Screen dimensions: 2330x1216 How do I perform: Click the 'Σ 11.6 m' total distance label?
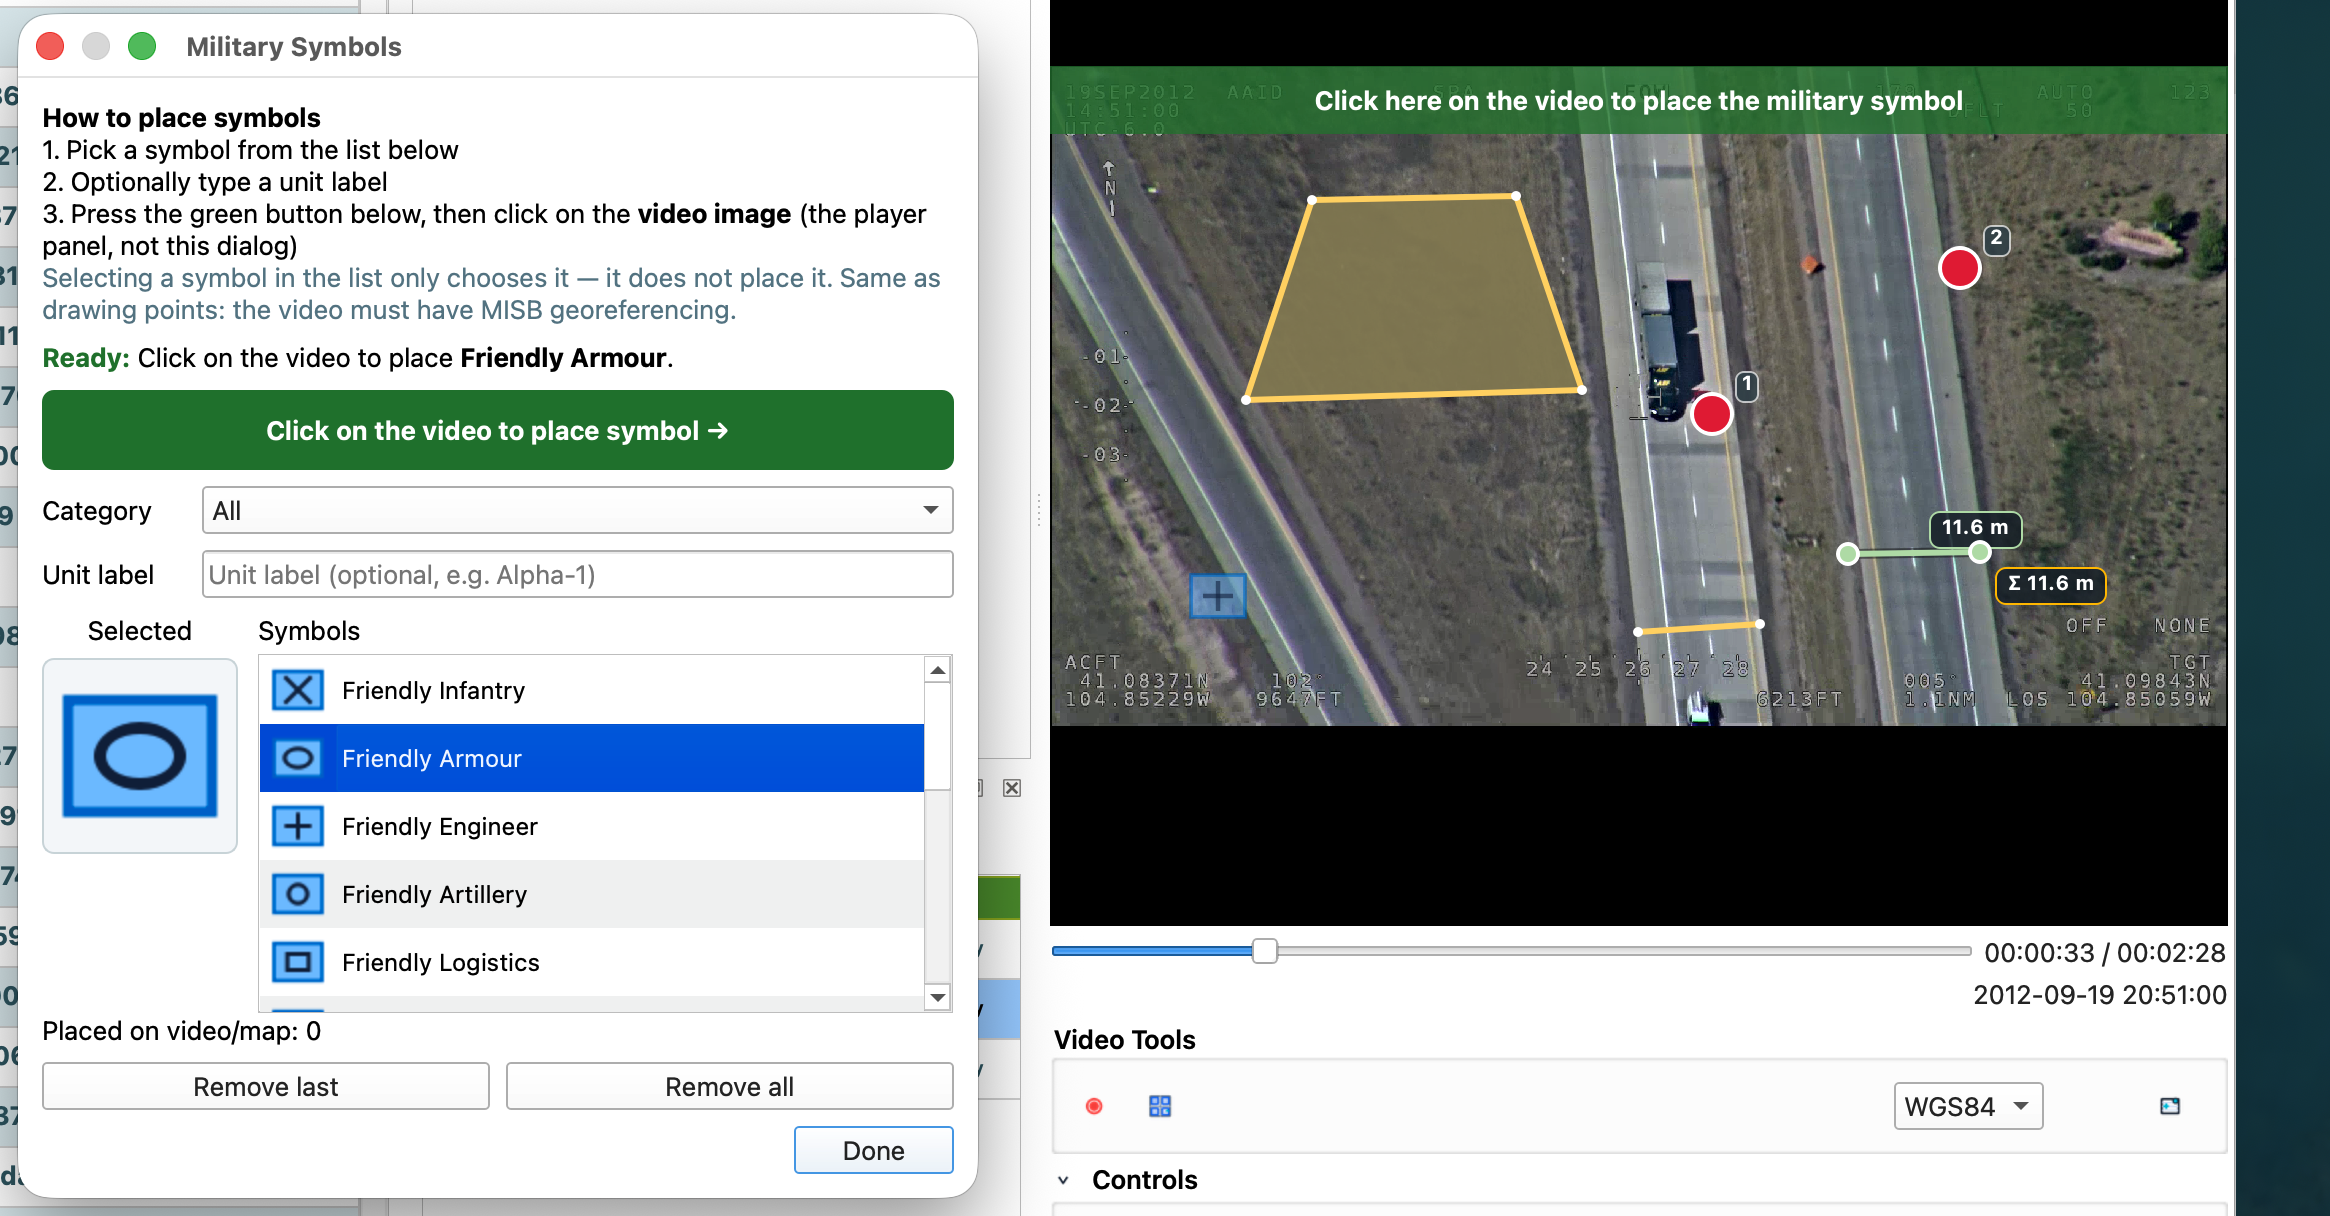(2050, 584)
